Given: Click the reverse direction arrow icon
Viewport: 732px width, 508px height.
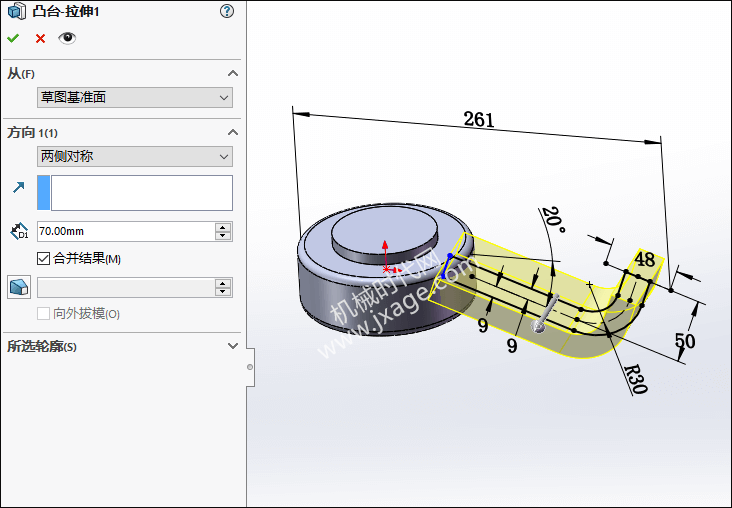Looking at the screenshot, I should 19,187.
